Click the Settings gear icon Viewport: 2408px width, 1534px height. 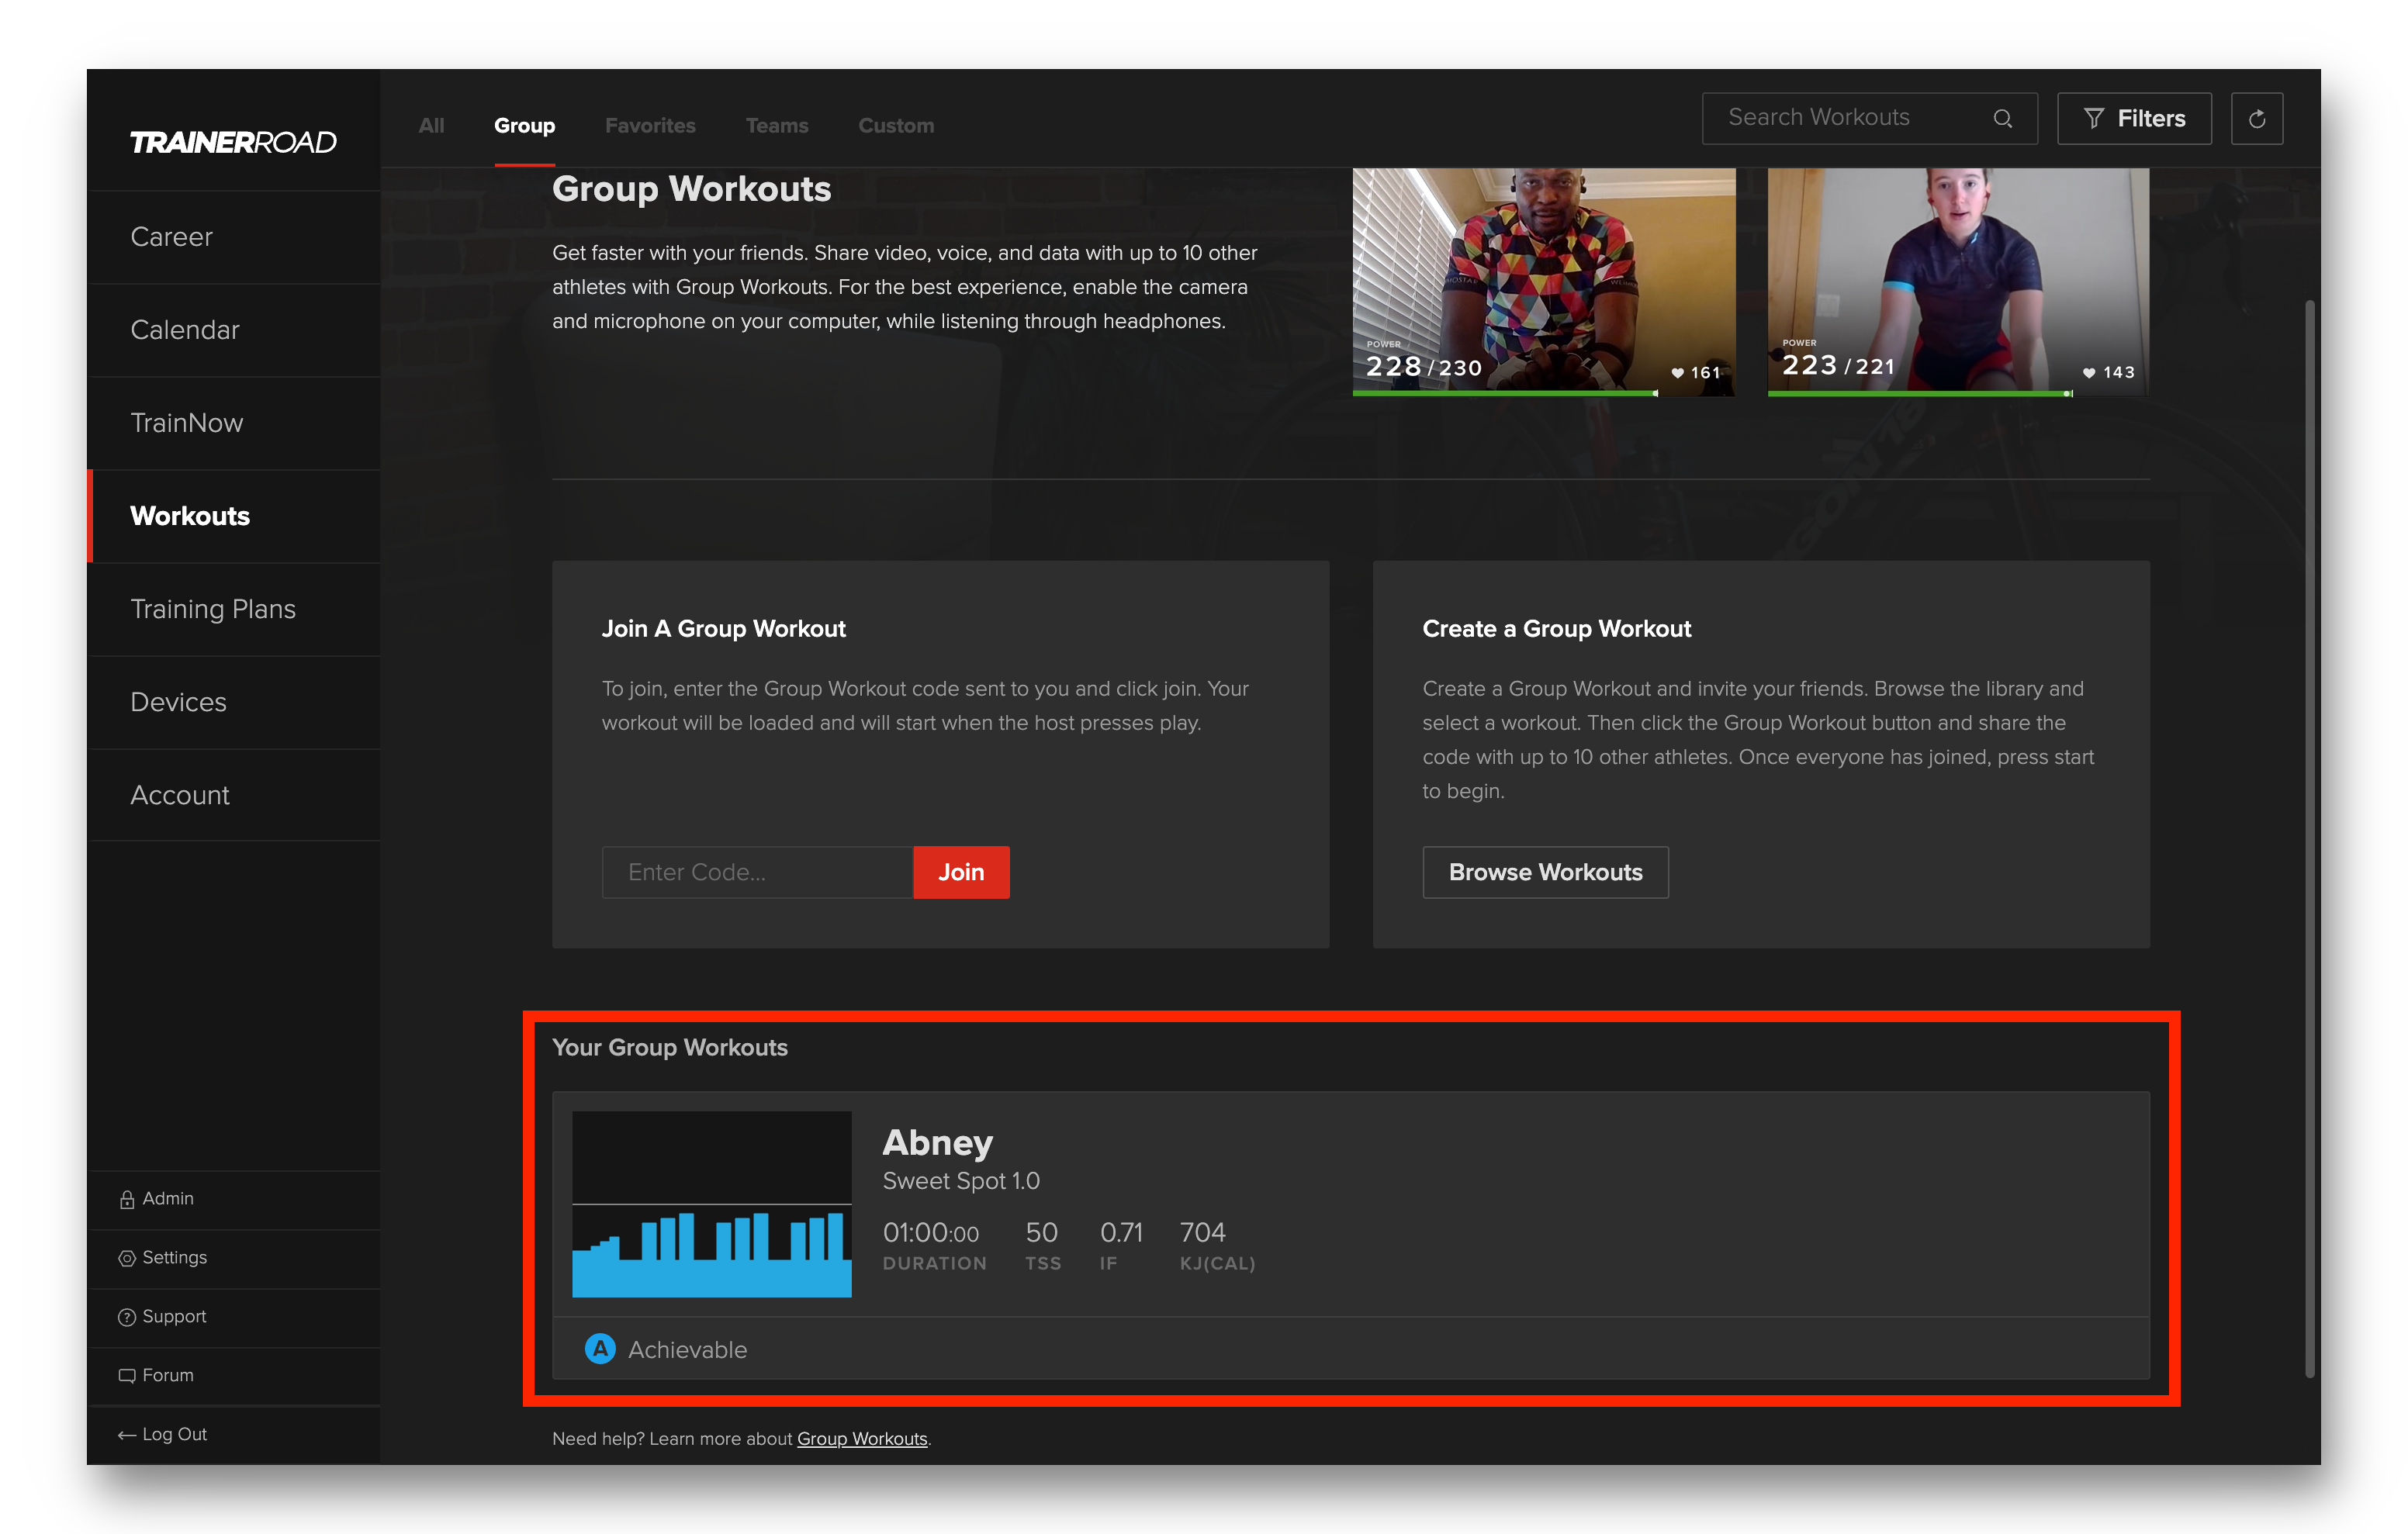coord(127,1258)
